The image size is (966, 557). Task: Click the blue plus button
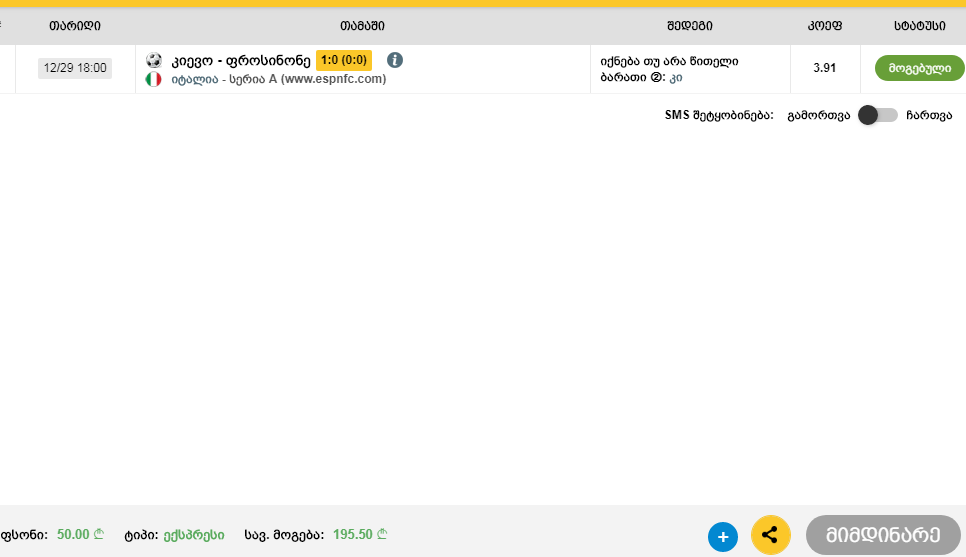(x=723, y=537)
